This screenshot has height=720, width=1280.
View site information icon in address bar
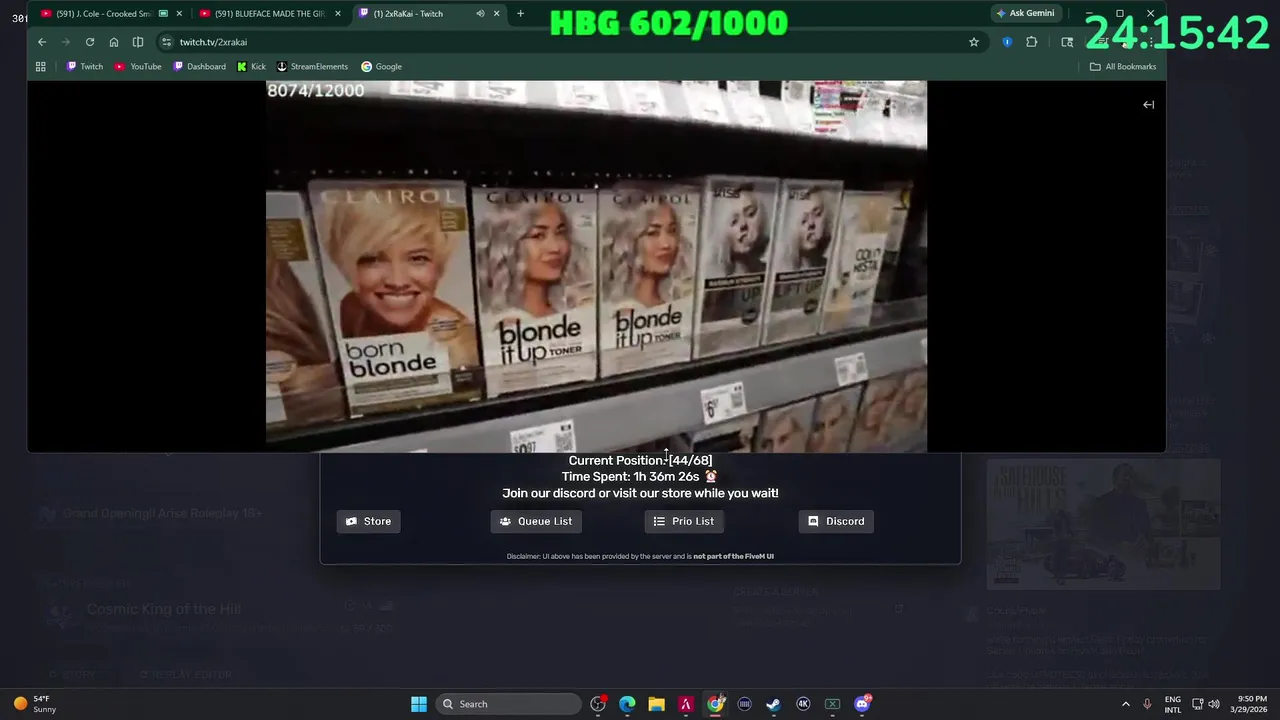click(167, 42)
